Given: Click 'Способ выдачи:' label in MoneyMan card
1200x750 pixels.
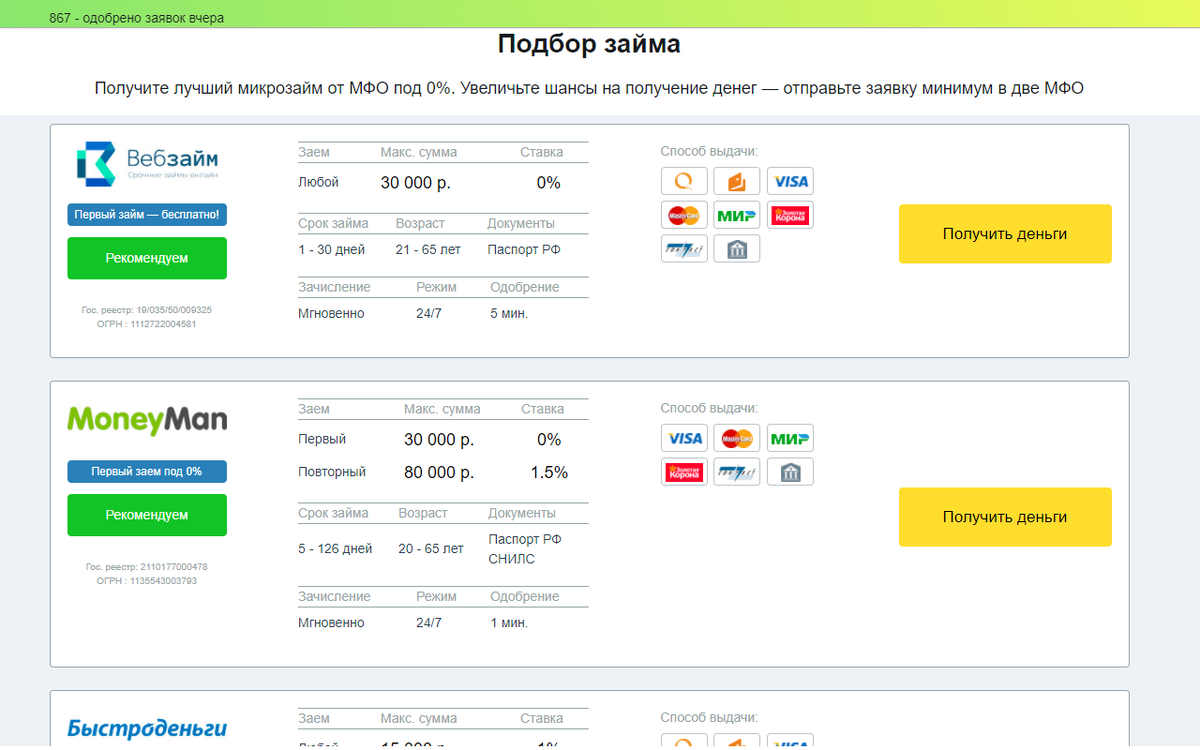Looking at the screenshot, I should tap(709, 408).
